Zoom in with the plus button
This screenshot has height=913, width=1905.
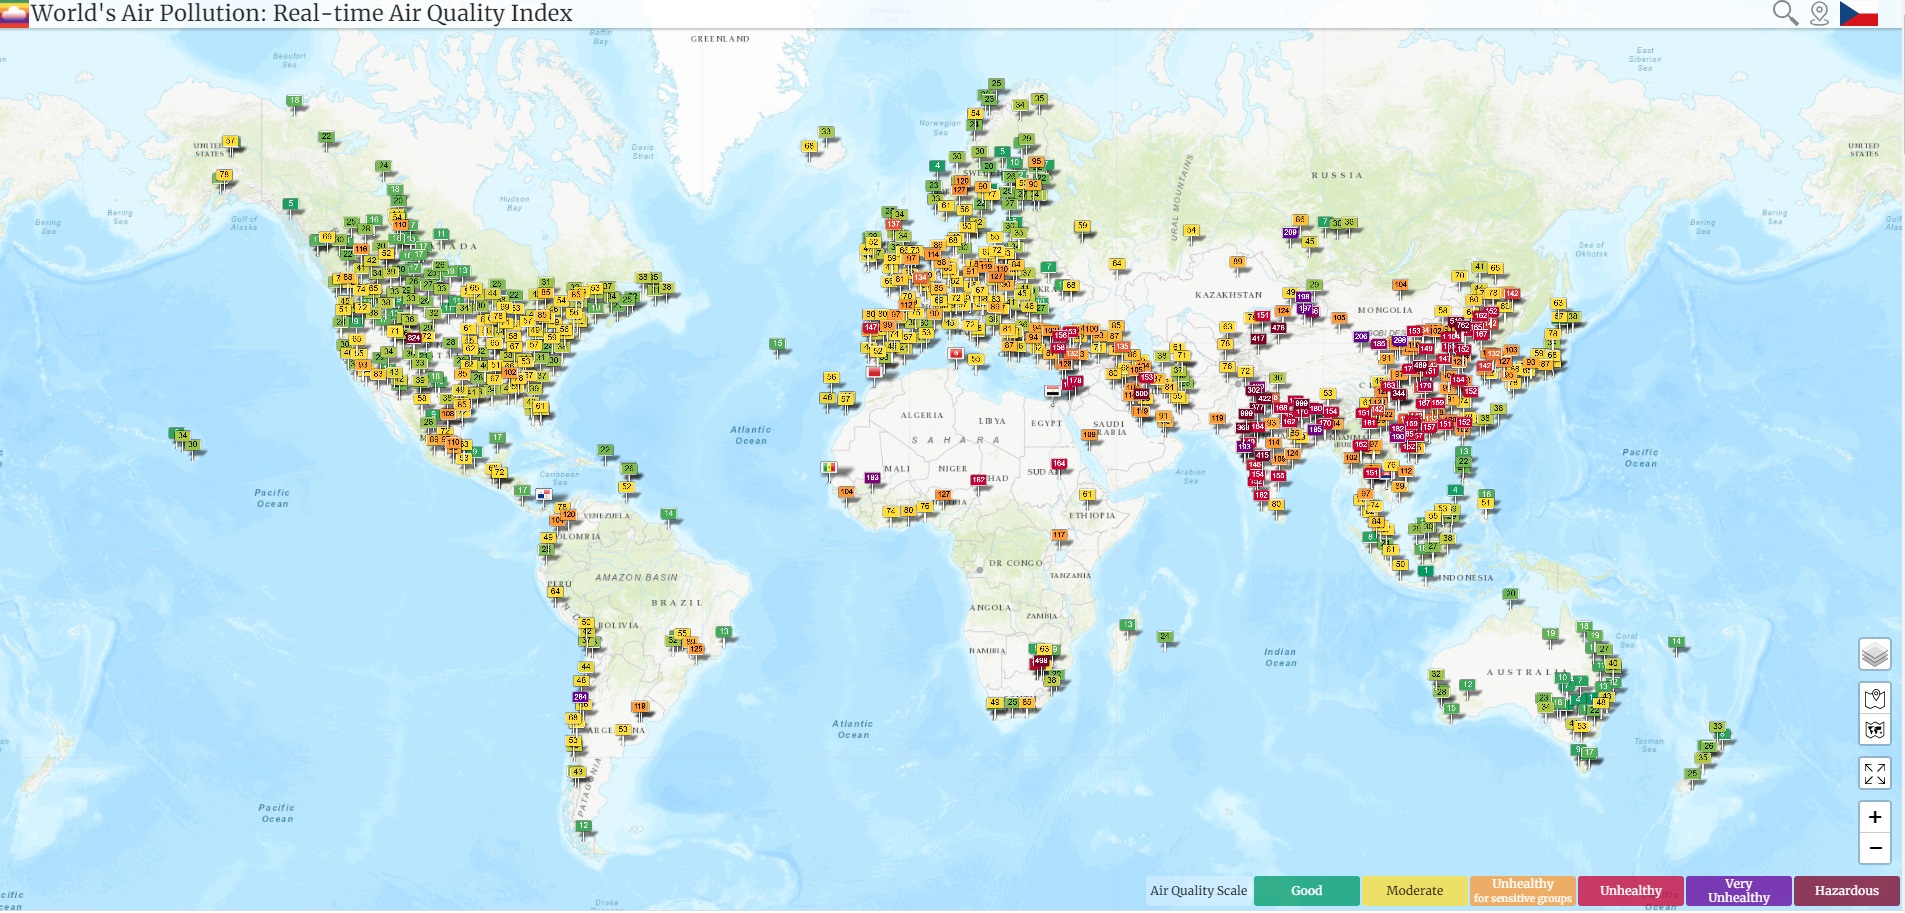pyautogui.click(x=1874, y=817)
